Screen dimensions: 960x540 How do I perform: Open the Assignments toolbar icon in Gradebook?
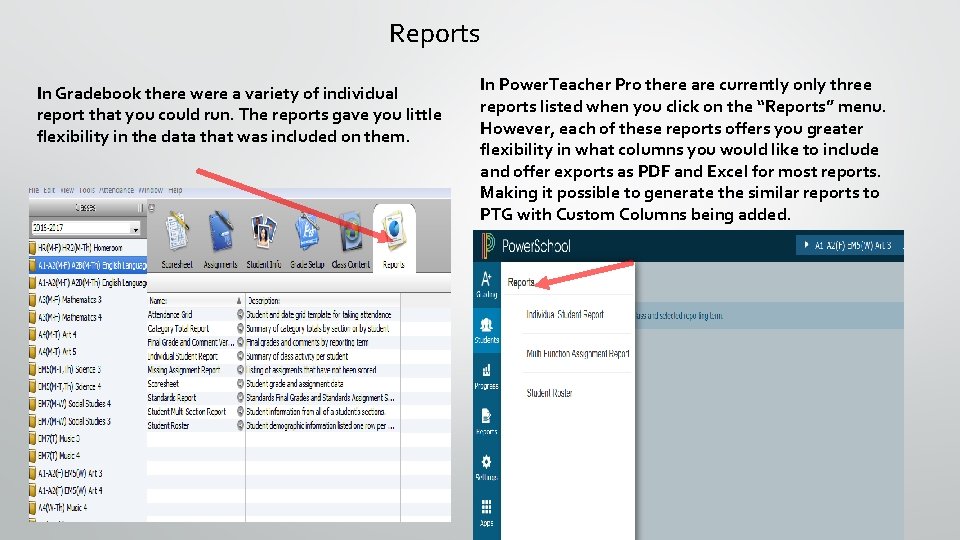coord(220,233)
